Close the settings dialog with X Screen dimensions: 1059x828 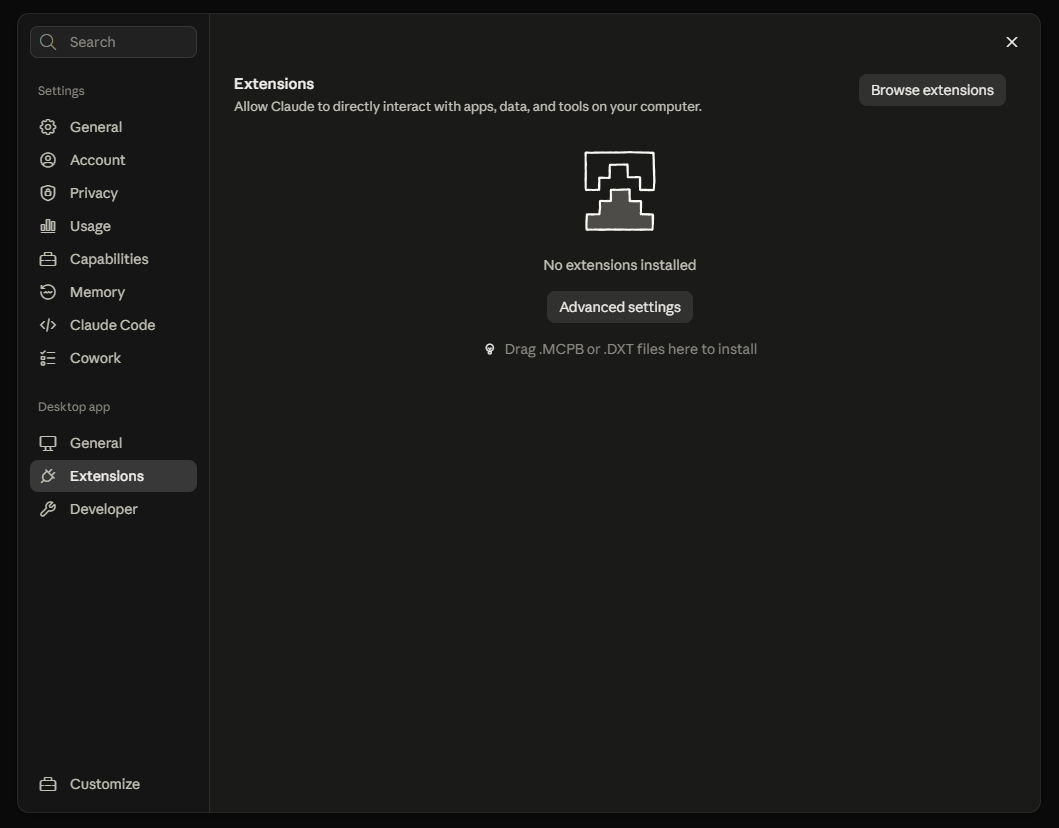[x=1012, y=42]
